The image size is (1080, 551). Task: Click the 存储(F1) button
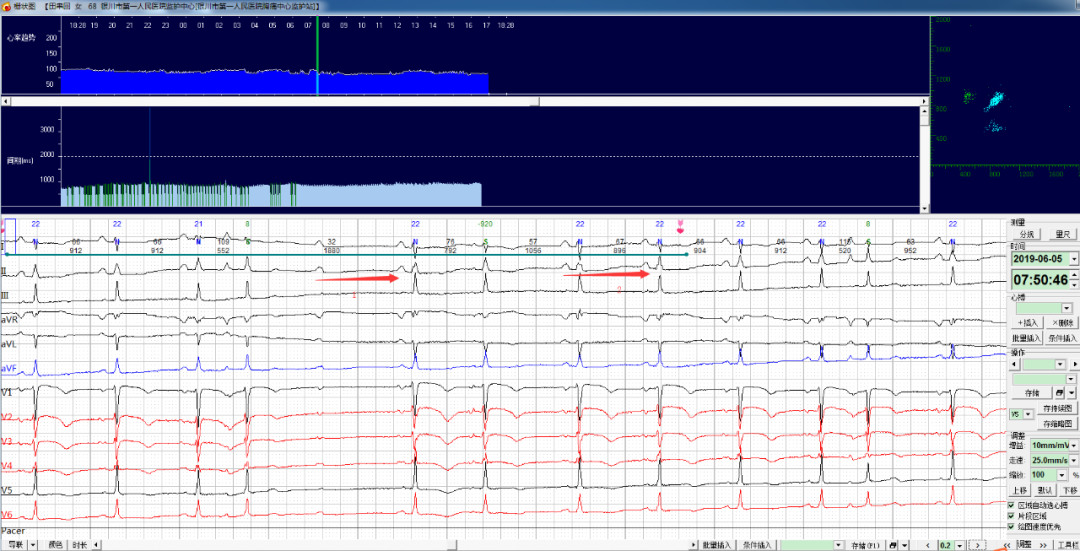(x=865, y=545)
